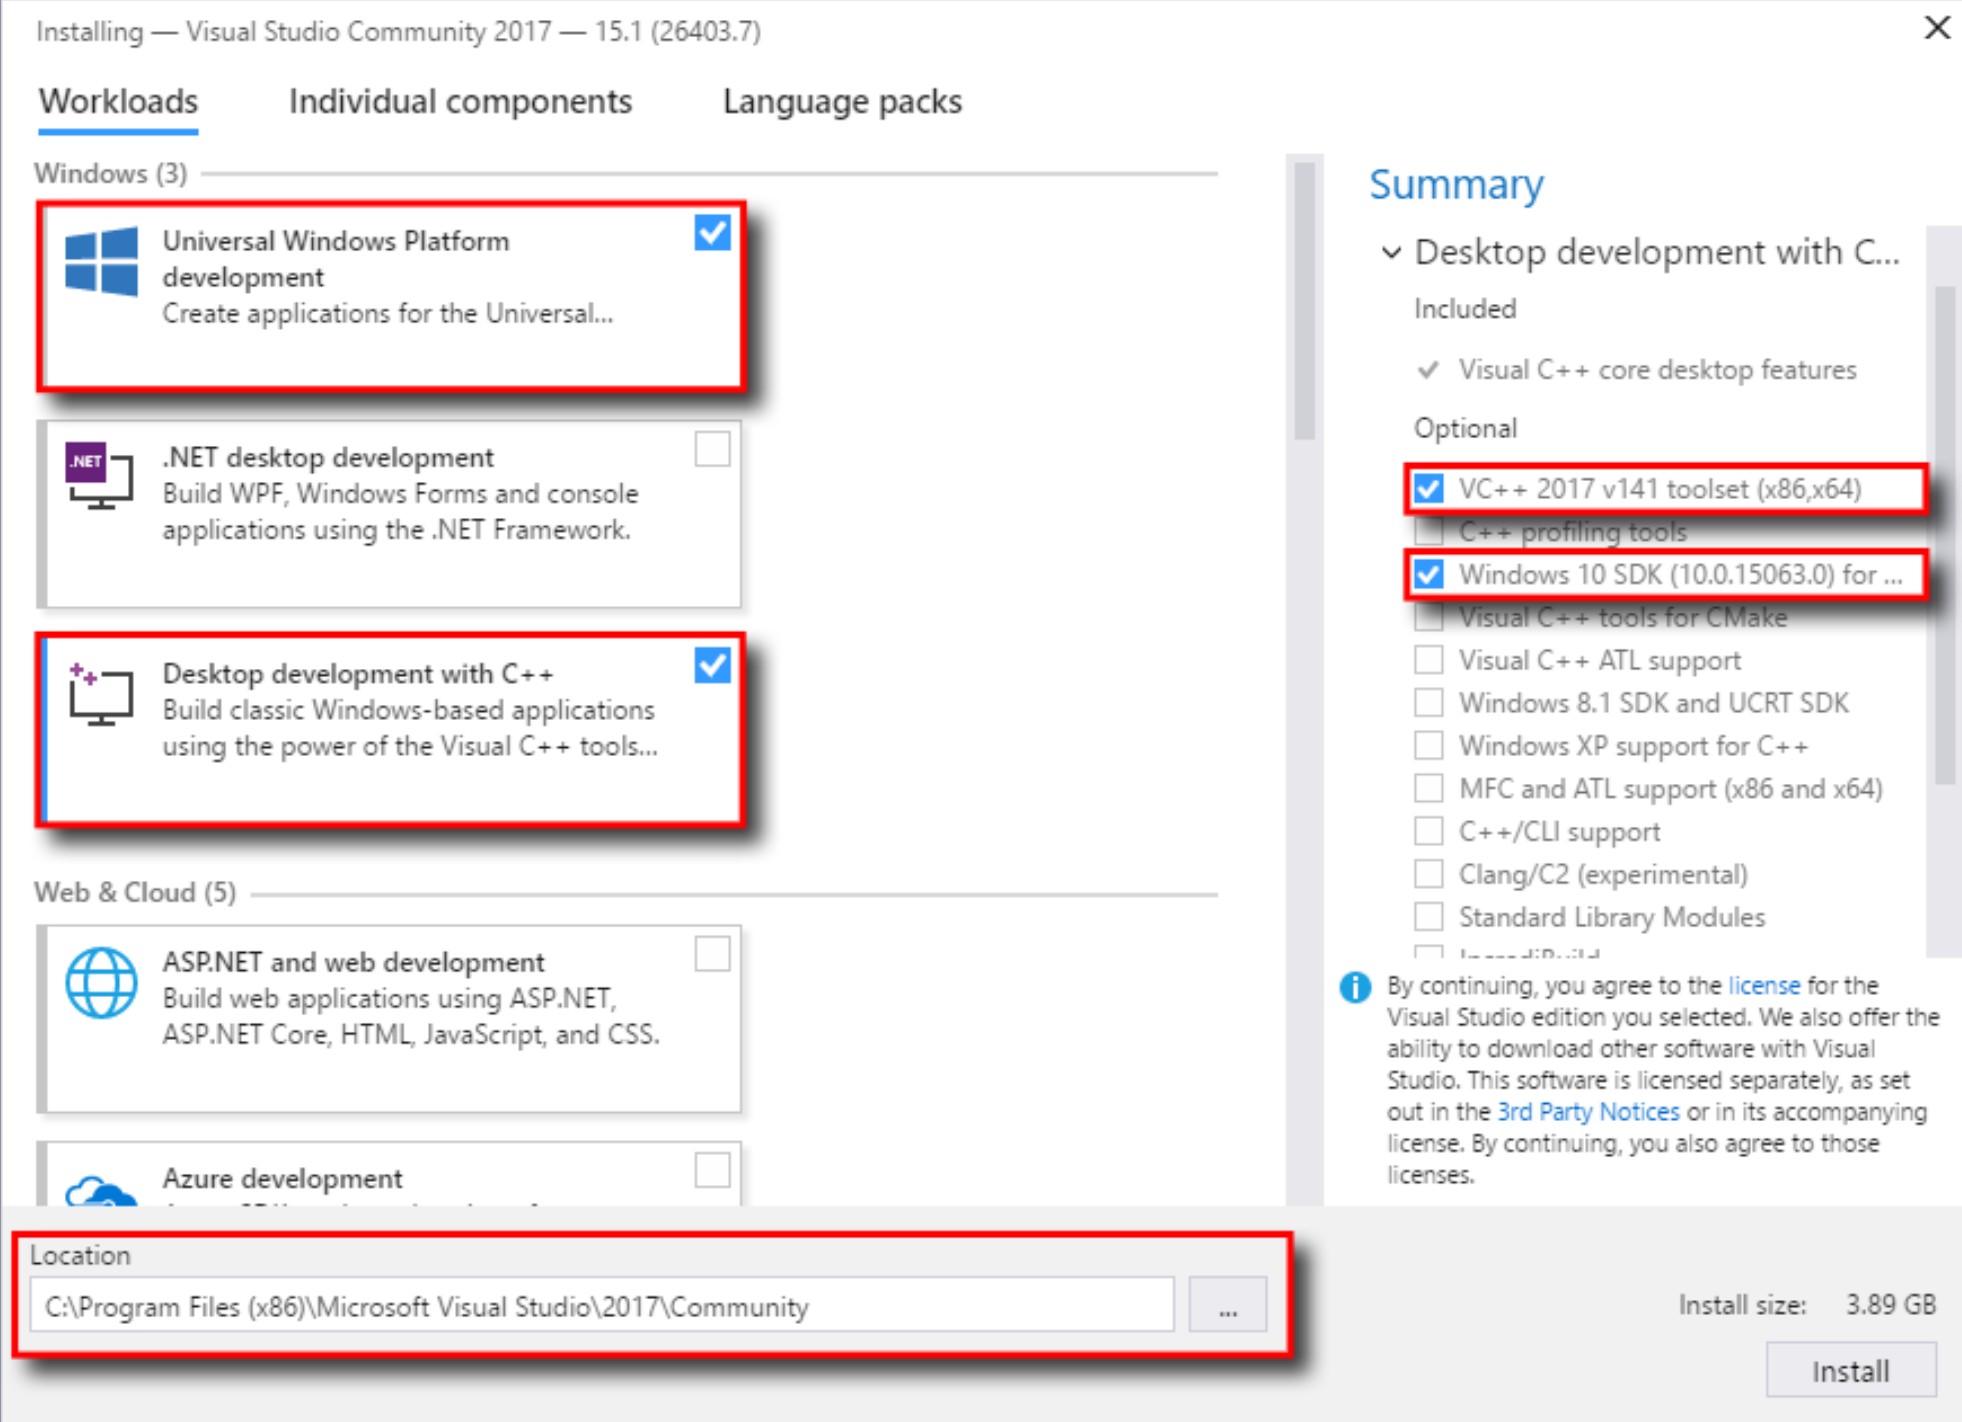The height and width of the screenshot is (1422, 1962).
Task: Click the Install button
Action: pos(1850,1370)
